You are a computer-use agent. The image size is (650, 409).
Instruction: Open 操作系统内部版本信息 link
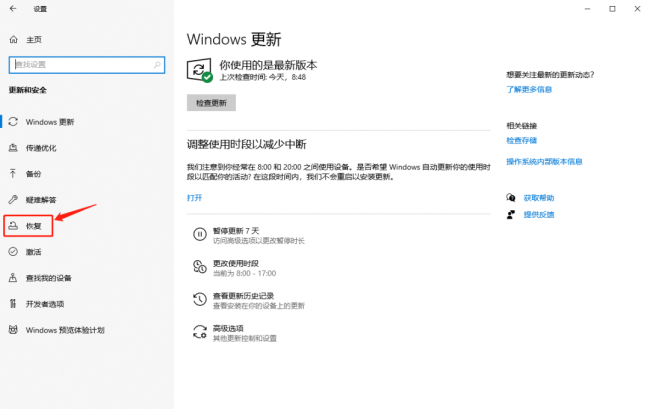pos(544,162)
